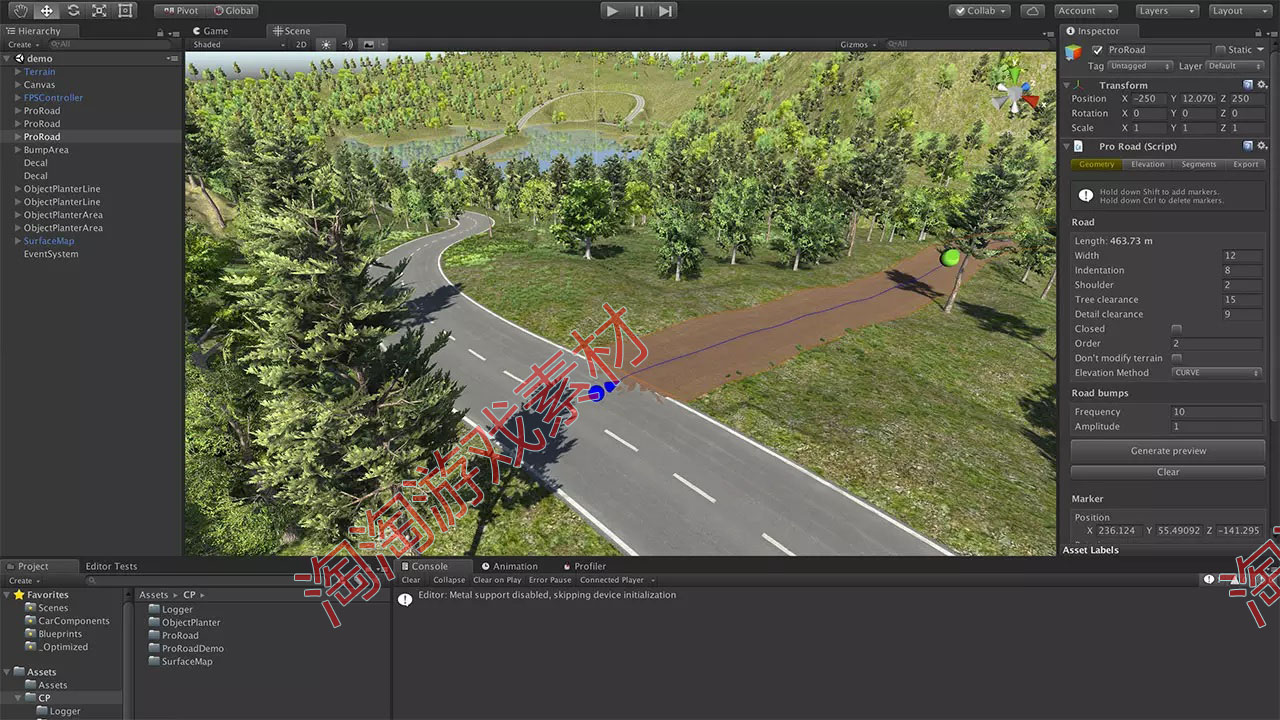The width and height of the screenshot is (1280, 720).
Task: Open the Layout dropdown
Action: 1240,10
